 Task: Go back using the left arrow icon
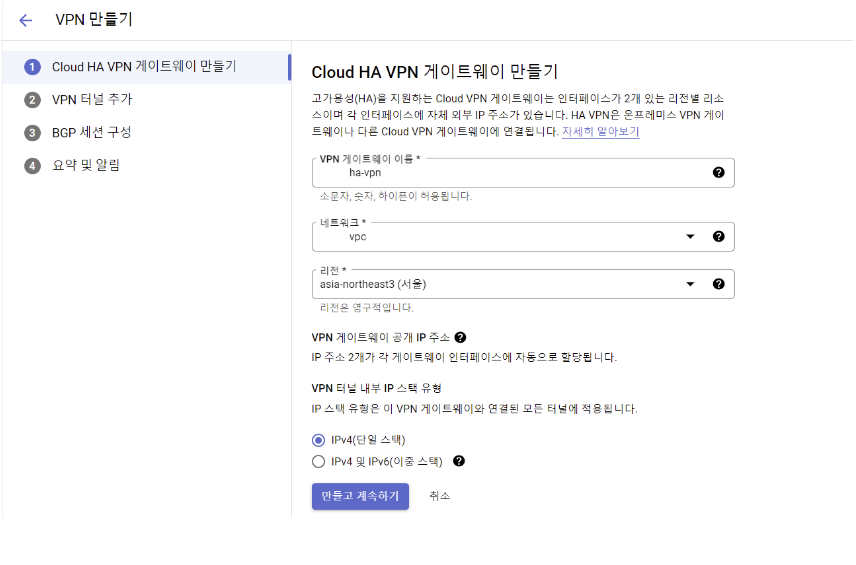tap(26, 21)
